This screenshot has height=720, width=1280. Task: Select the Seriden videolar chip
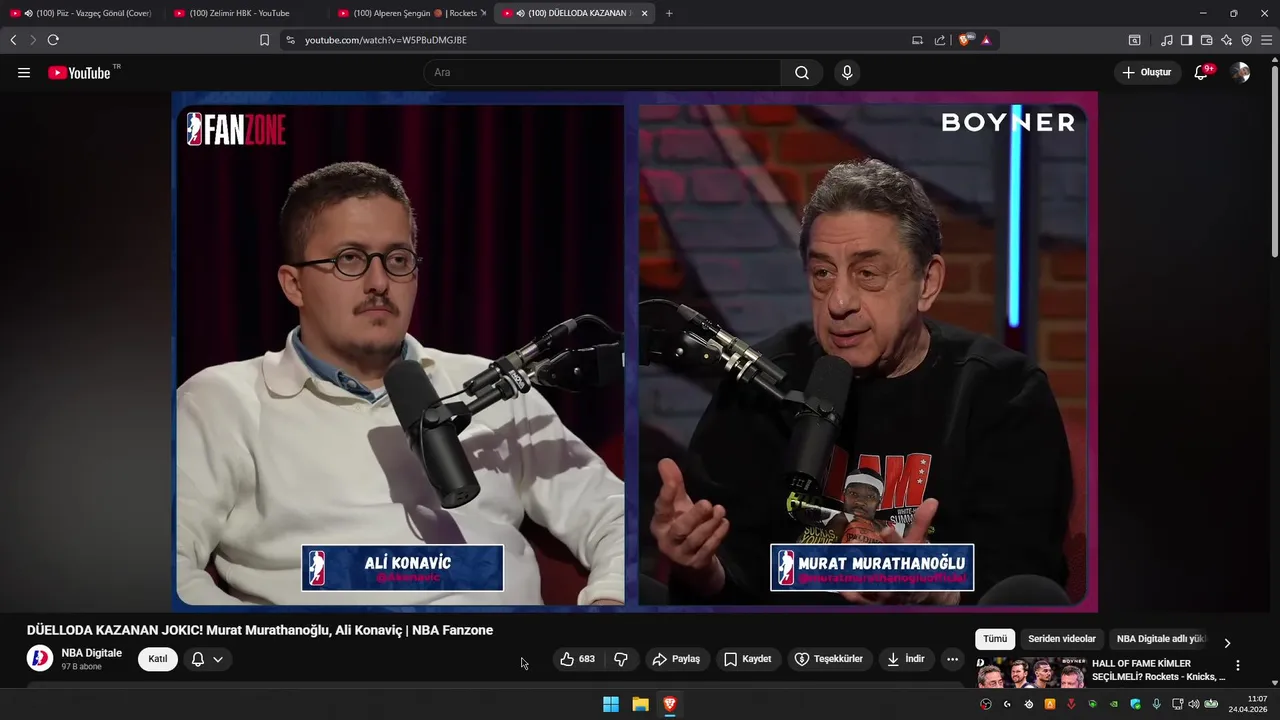[1062, 639]
